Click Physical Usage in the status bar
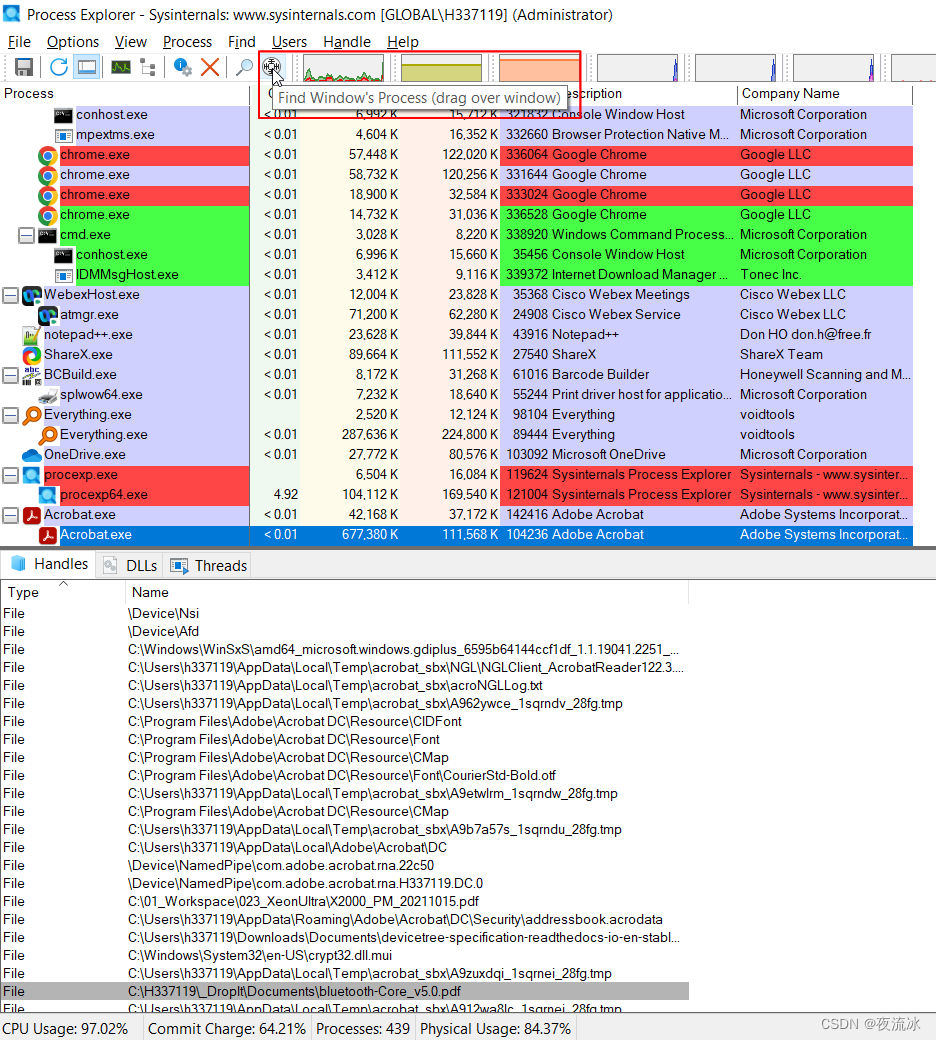Screen dimensions: 936x1040 (x=495, y=1029)
